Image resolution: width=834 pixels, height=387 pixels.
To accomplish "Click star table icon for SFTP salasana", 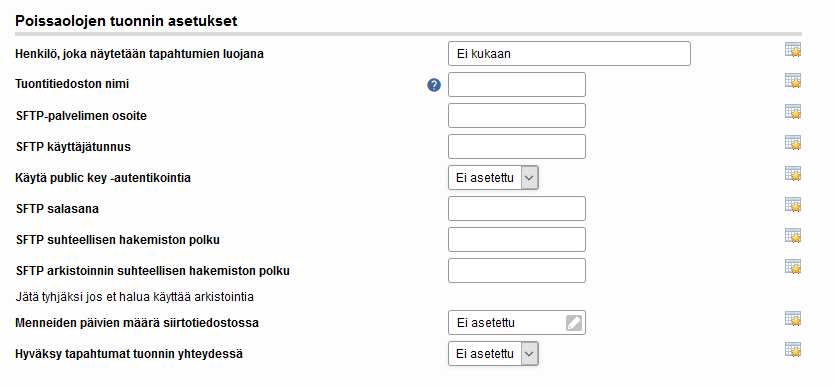I will click(793, 205).
